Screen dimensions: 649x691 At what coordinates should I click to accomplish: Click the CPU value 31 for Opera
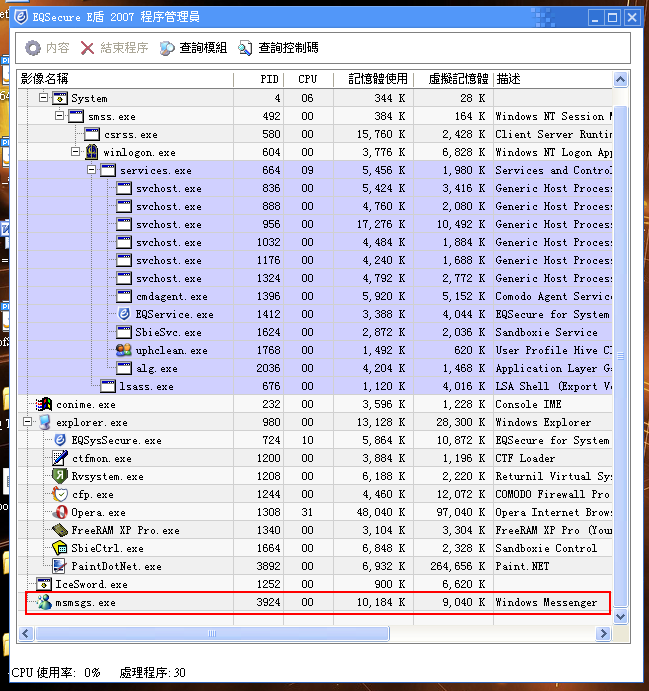point(307,512)
